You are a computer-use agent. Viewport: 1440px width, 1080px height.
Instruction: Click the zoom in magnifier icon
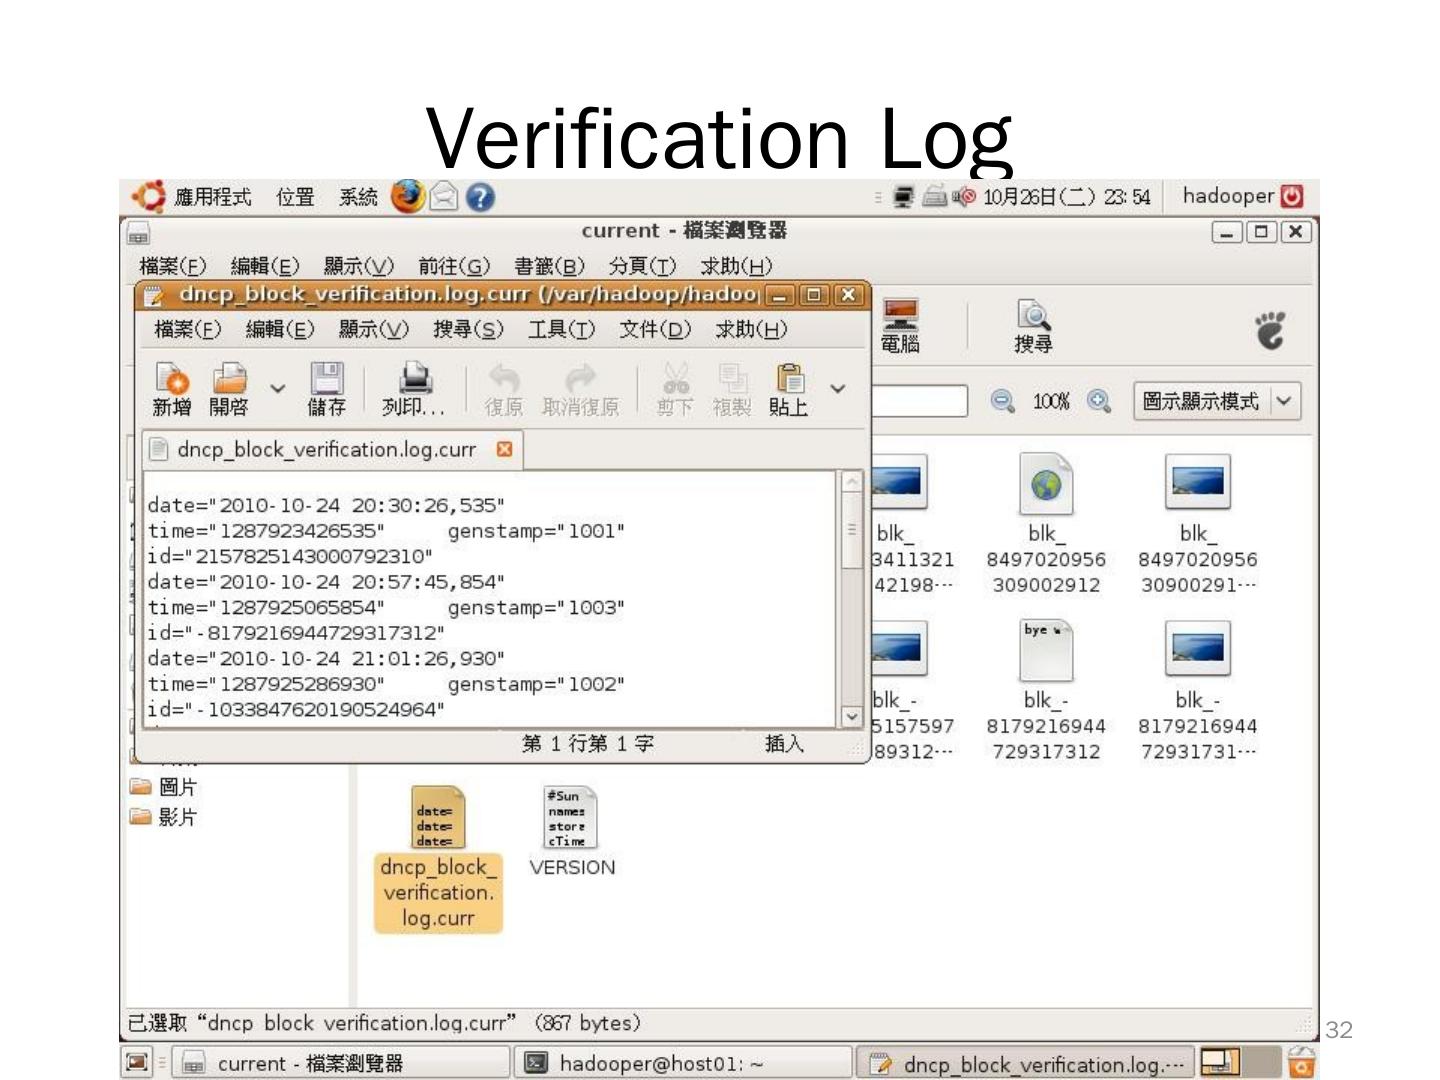coord(1099,401)
